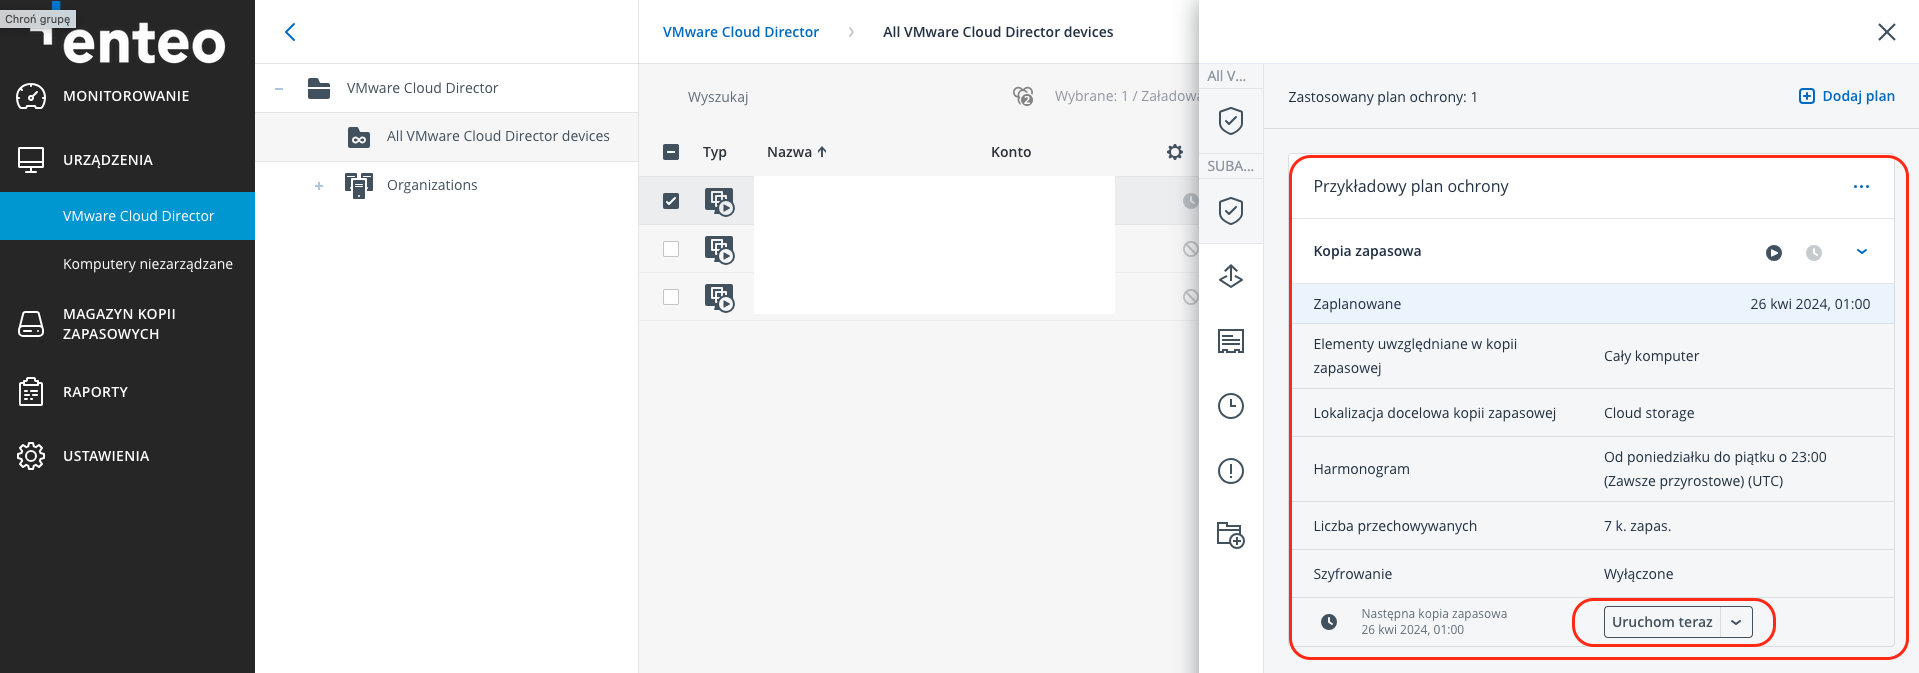Image resolution: width=1919 pixels, height=673 pixels.
Task: Click the Organizations building icon
Action: click(358, 185)
